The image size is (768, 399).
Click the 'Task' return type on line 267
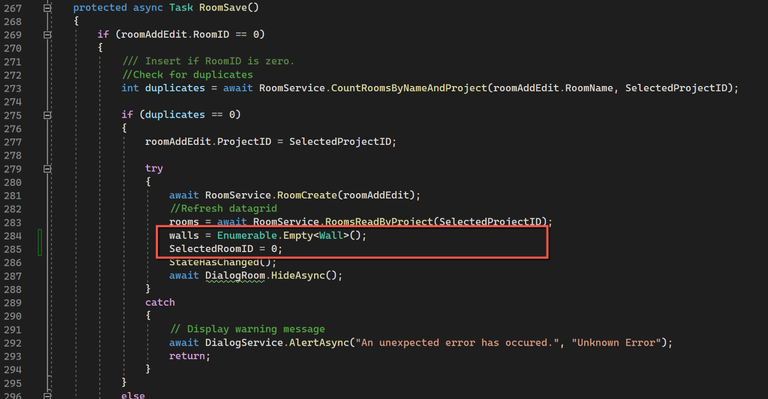pos(181,7)
